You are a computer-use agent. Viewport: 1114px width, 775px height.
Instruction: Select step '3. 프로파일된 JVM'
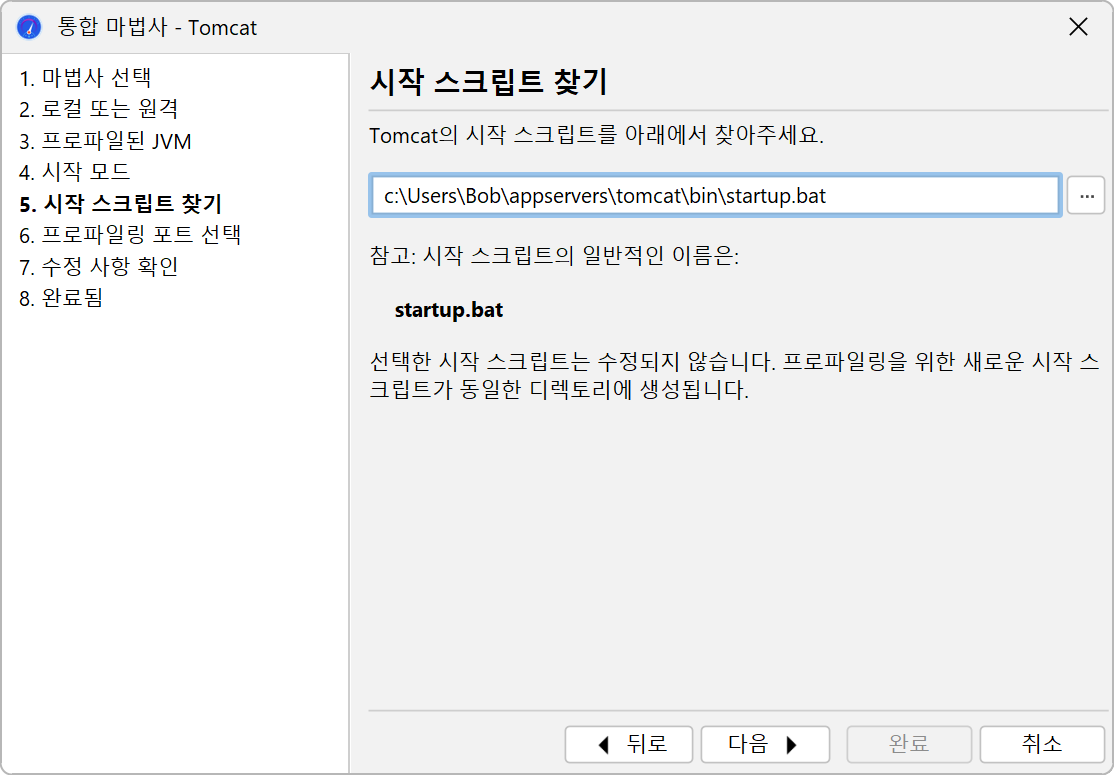[105, 141]
